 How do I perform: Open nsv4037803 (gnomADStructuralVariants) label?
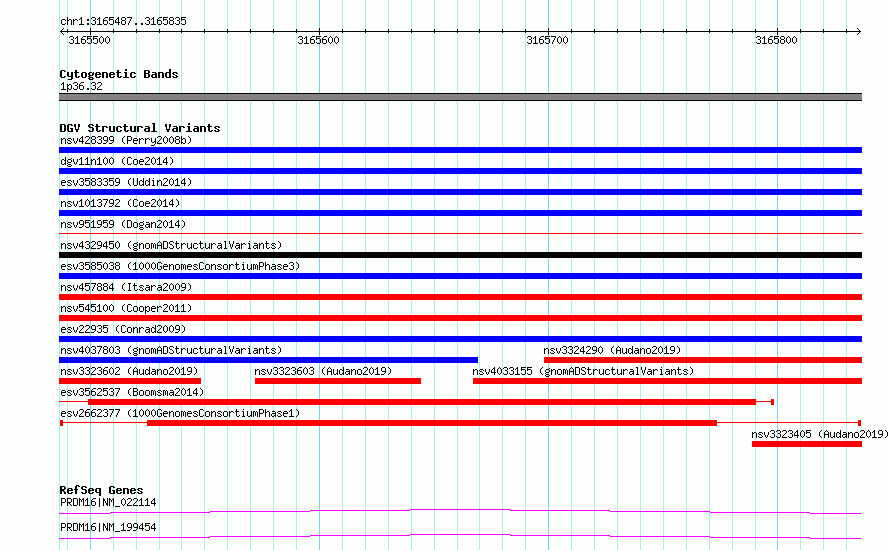pos(171,350)
